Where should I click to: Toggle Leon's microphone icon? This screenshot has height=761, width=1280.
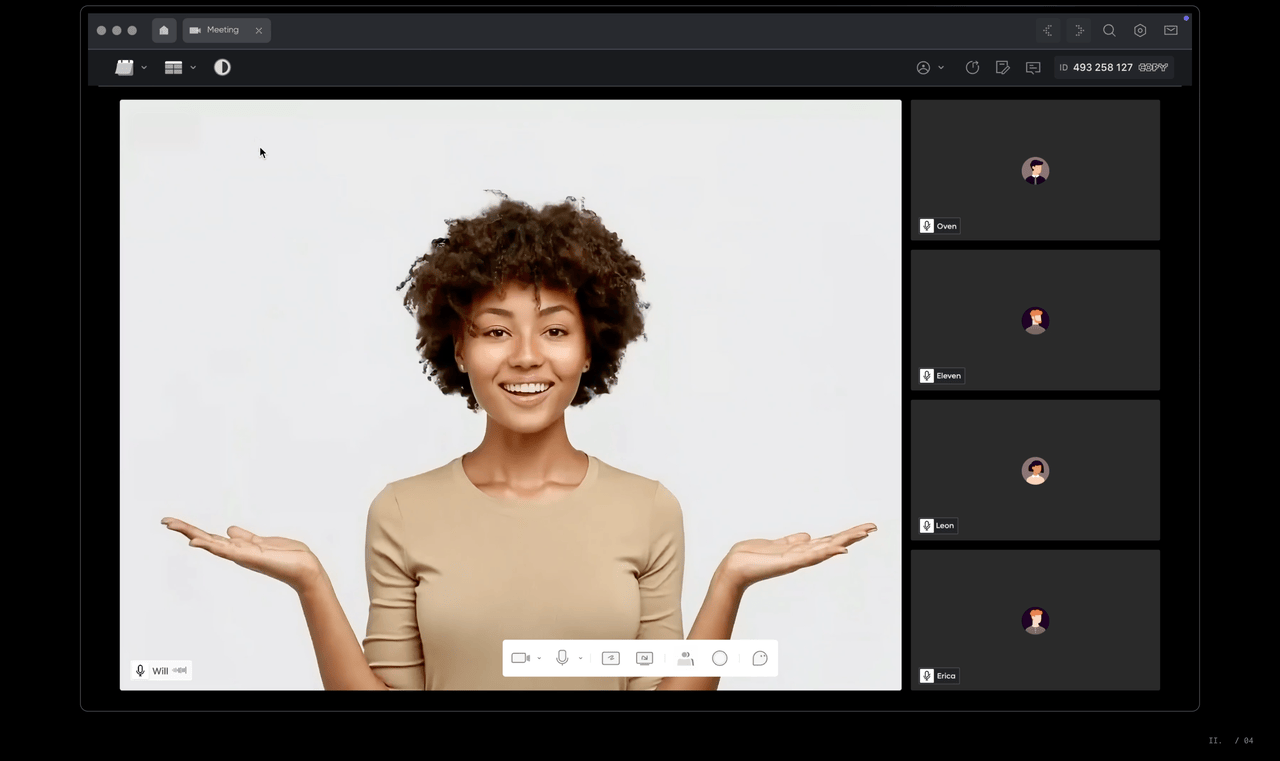pyautogui.click(x=927, y=525)
